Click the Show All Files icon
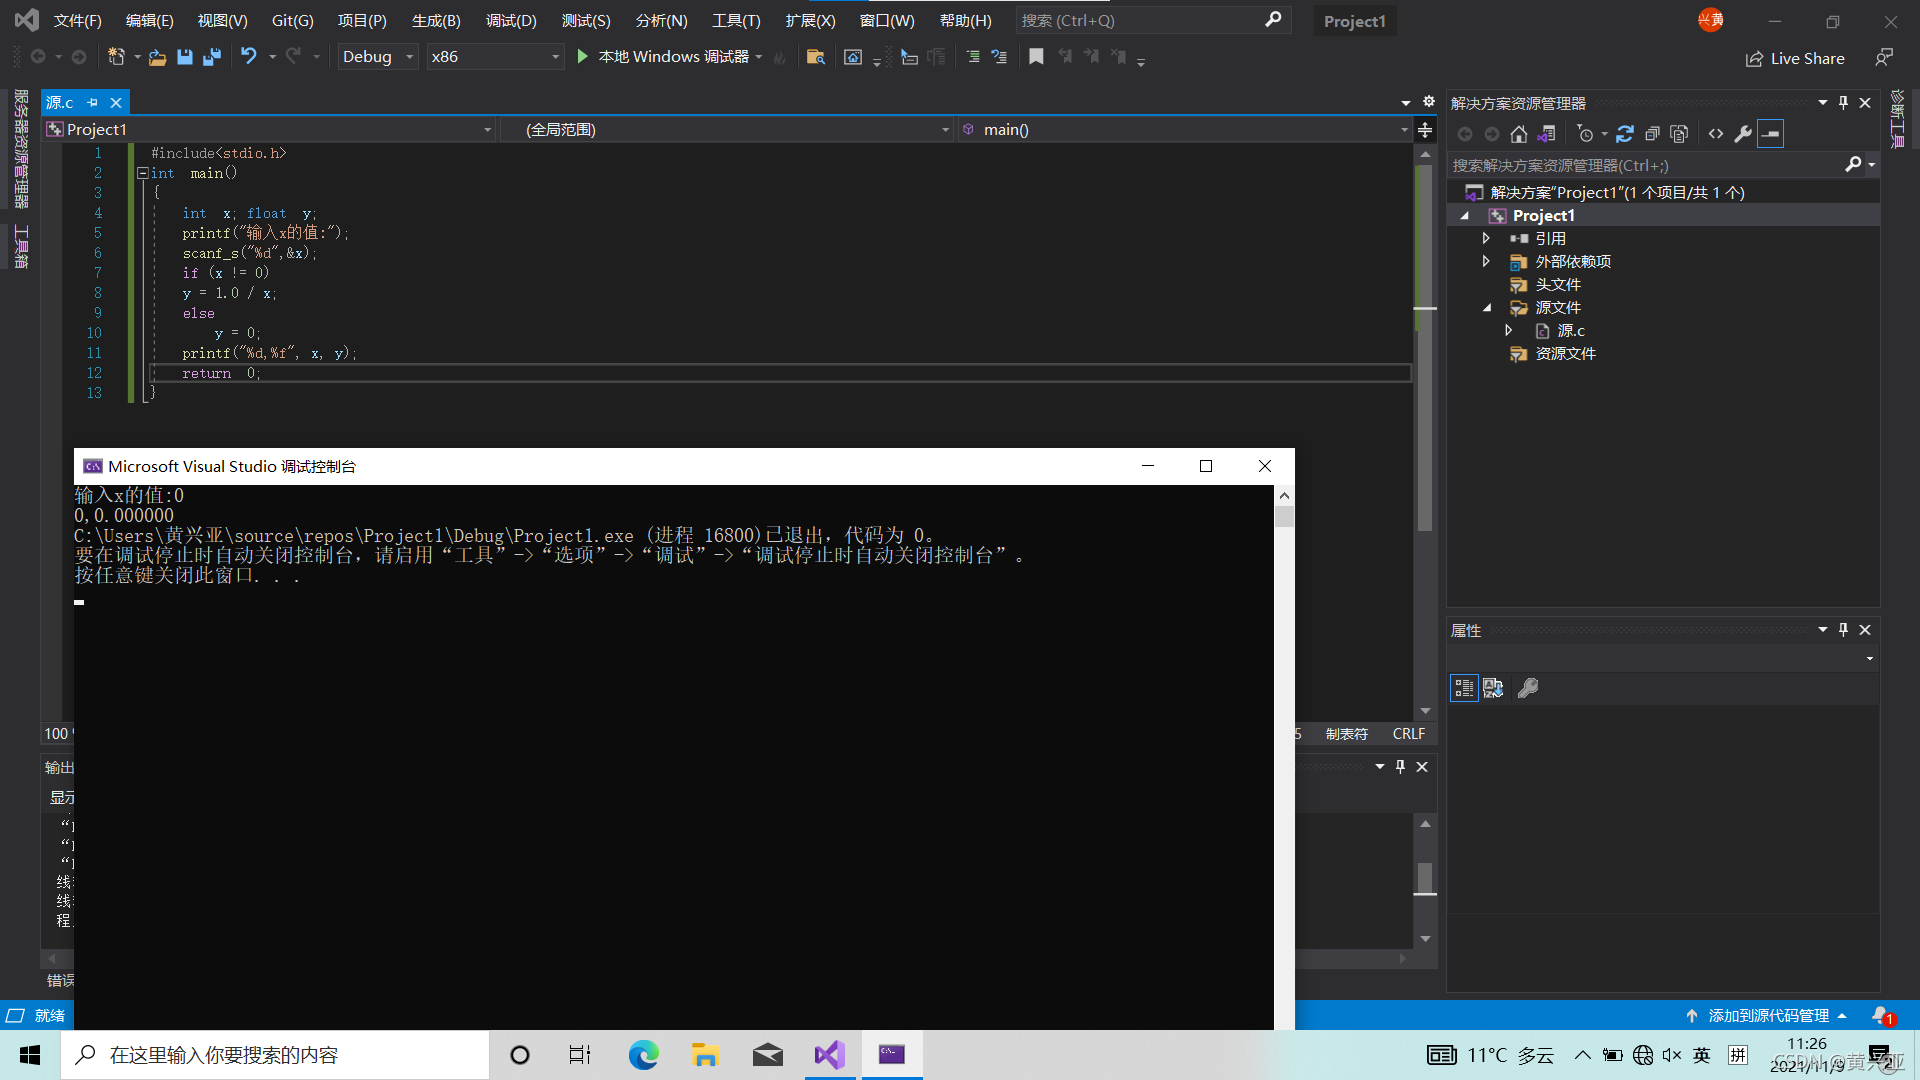The height and width of the screenshot is (1080, 1920). 1679,134
